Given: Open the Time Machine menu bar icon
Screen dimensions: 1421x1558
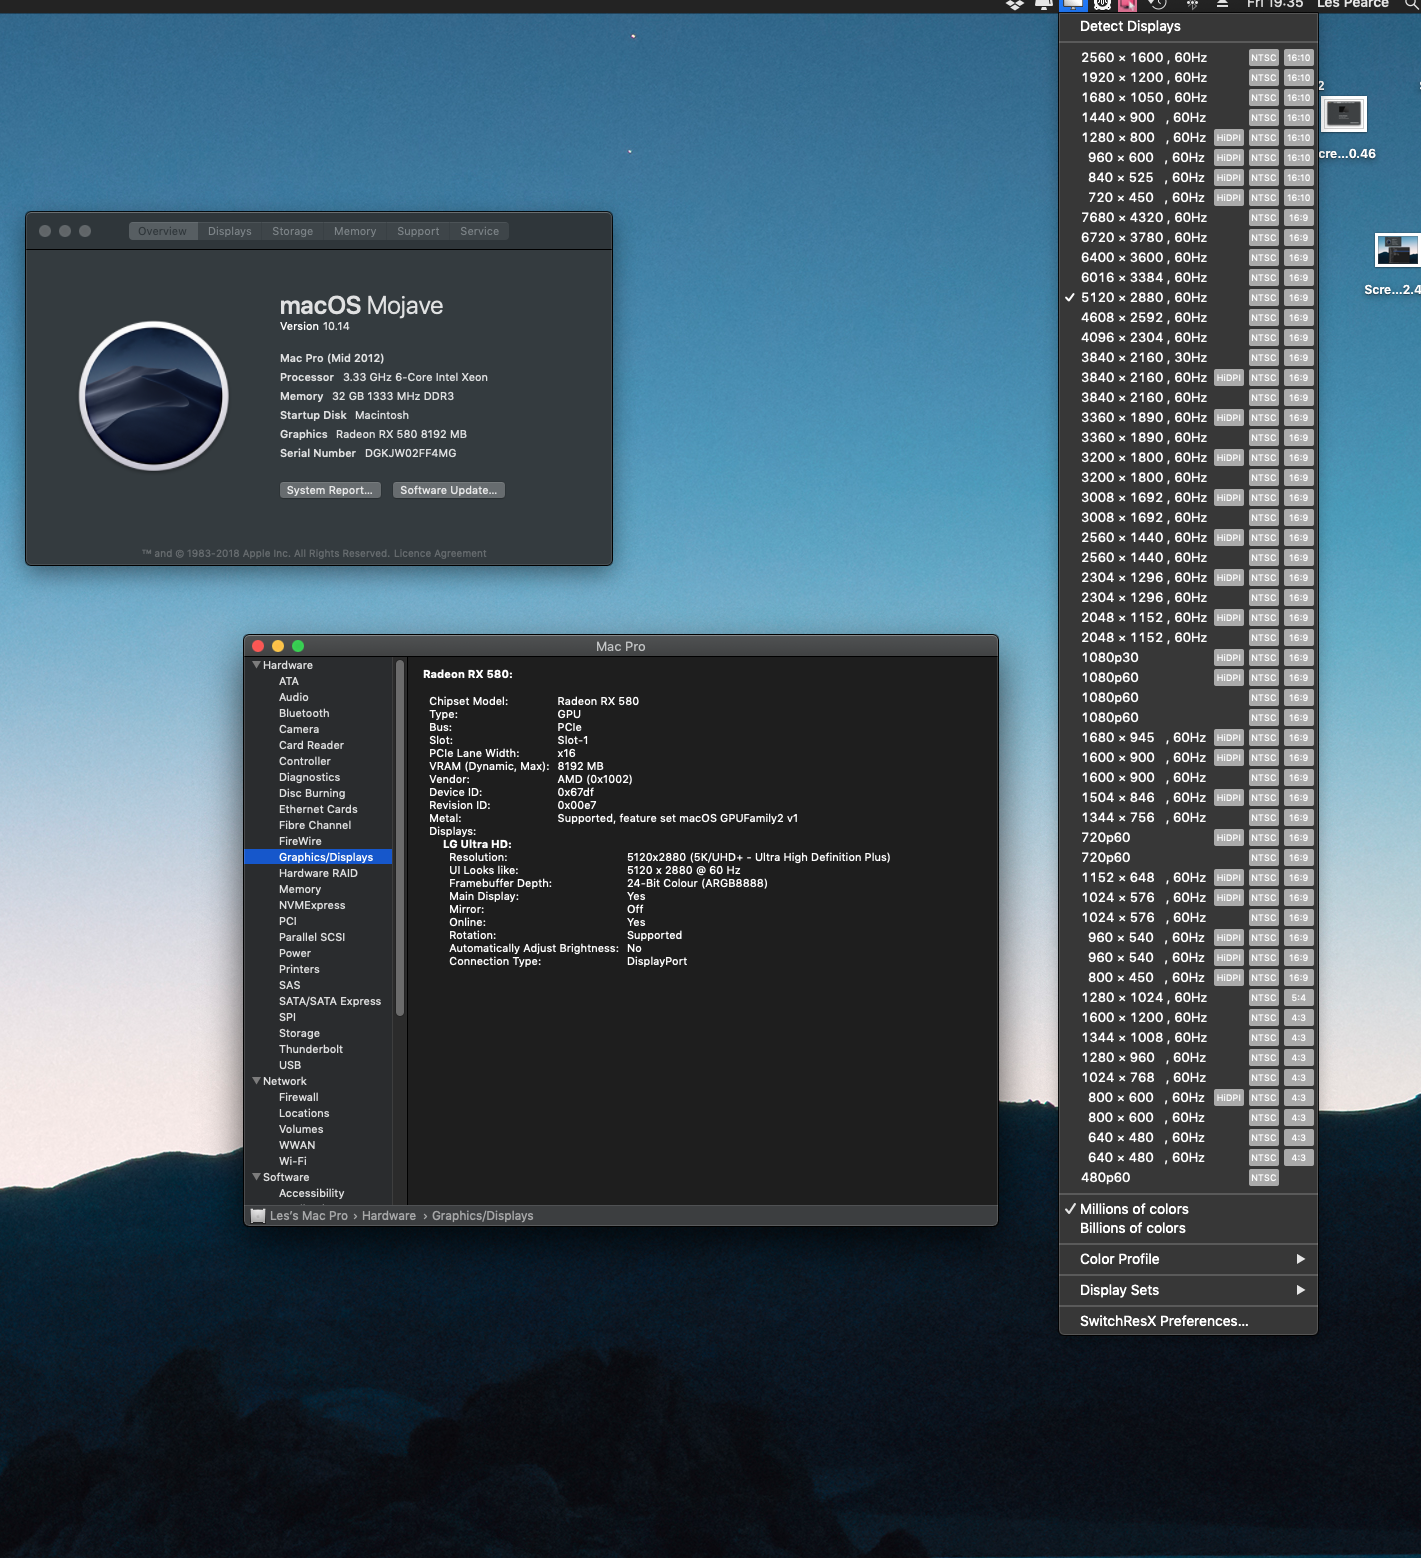Looking at the screenshot, I should tap(1158, 5).
